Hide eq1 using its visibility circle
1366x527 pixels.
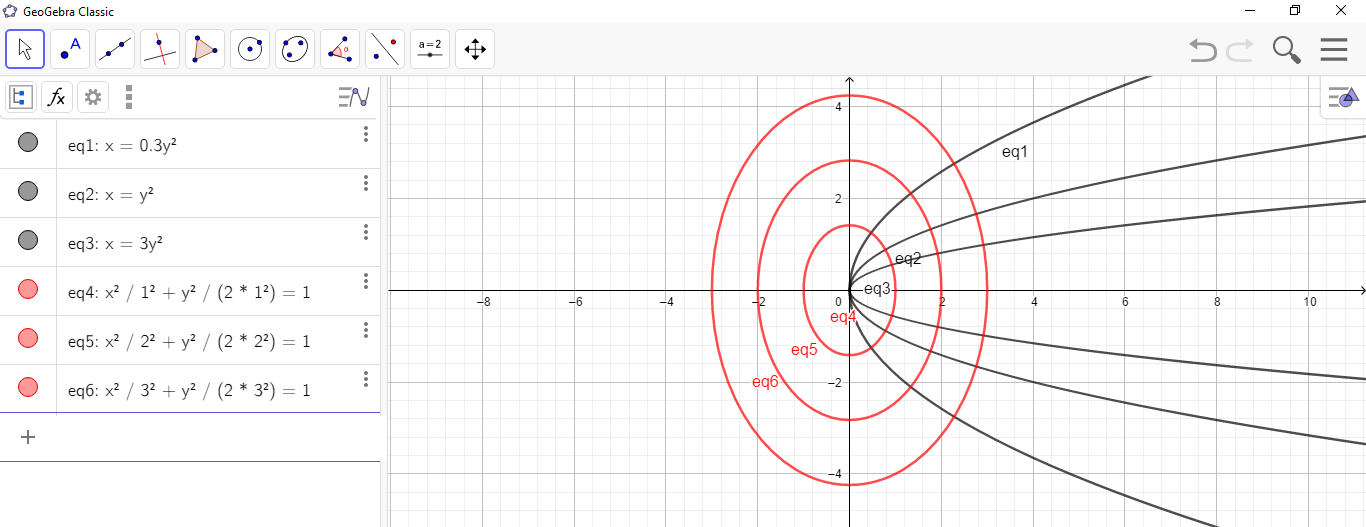28,143
